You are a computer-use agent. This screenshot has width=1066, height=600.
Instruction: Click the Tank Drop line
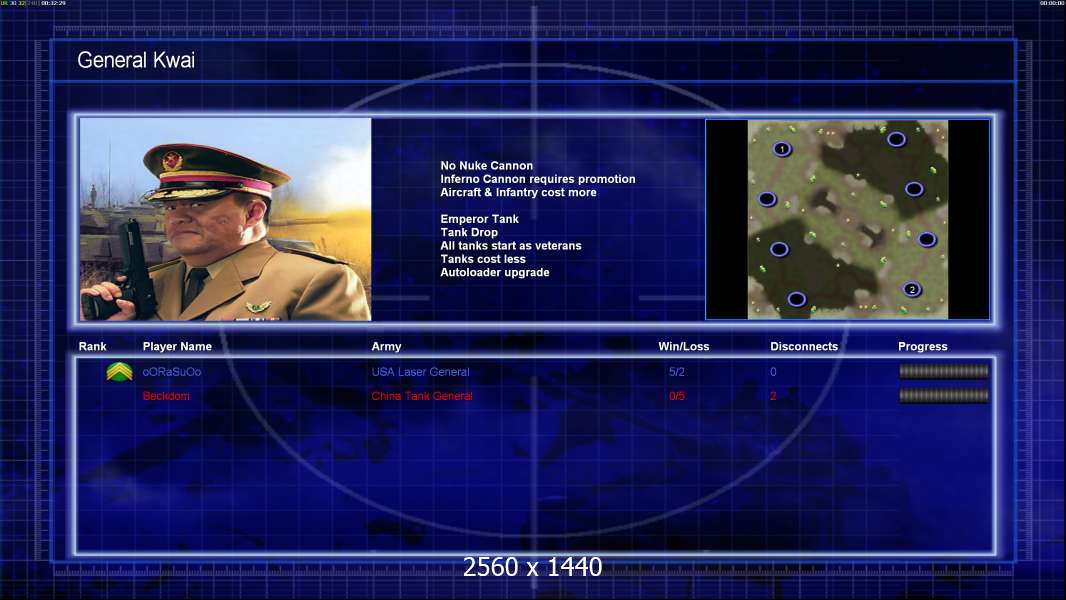pyautogui.click(x=469, y=232)
